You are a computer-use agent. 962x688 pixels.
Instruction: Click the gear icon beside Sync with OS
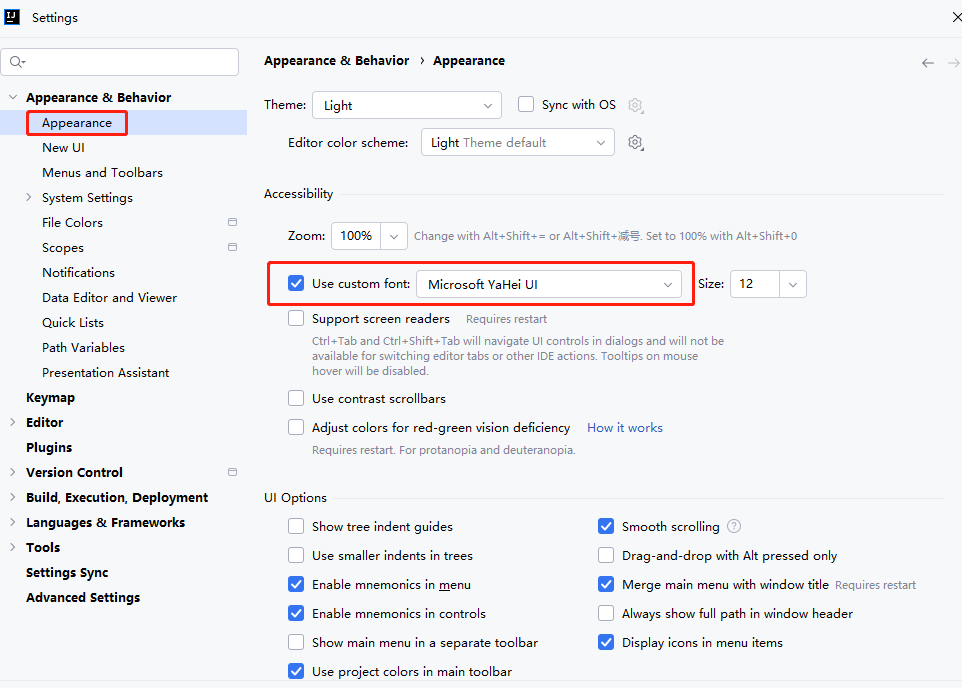pyautogui.click(x=635, y=105)
